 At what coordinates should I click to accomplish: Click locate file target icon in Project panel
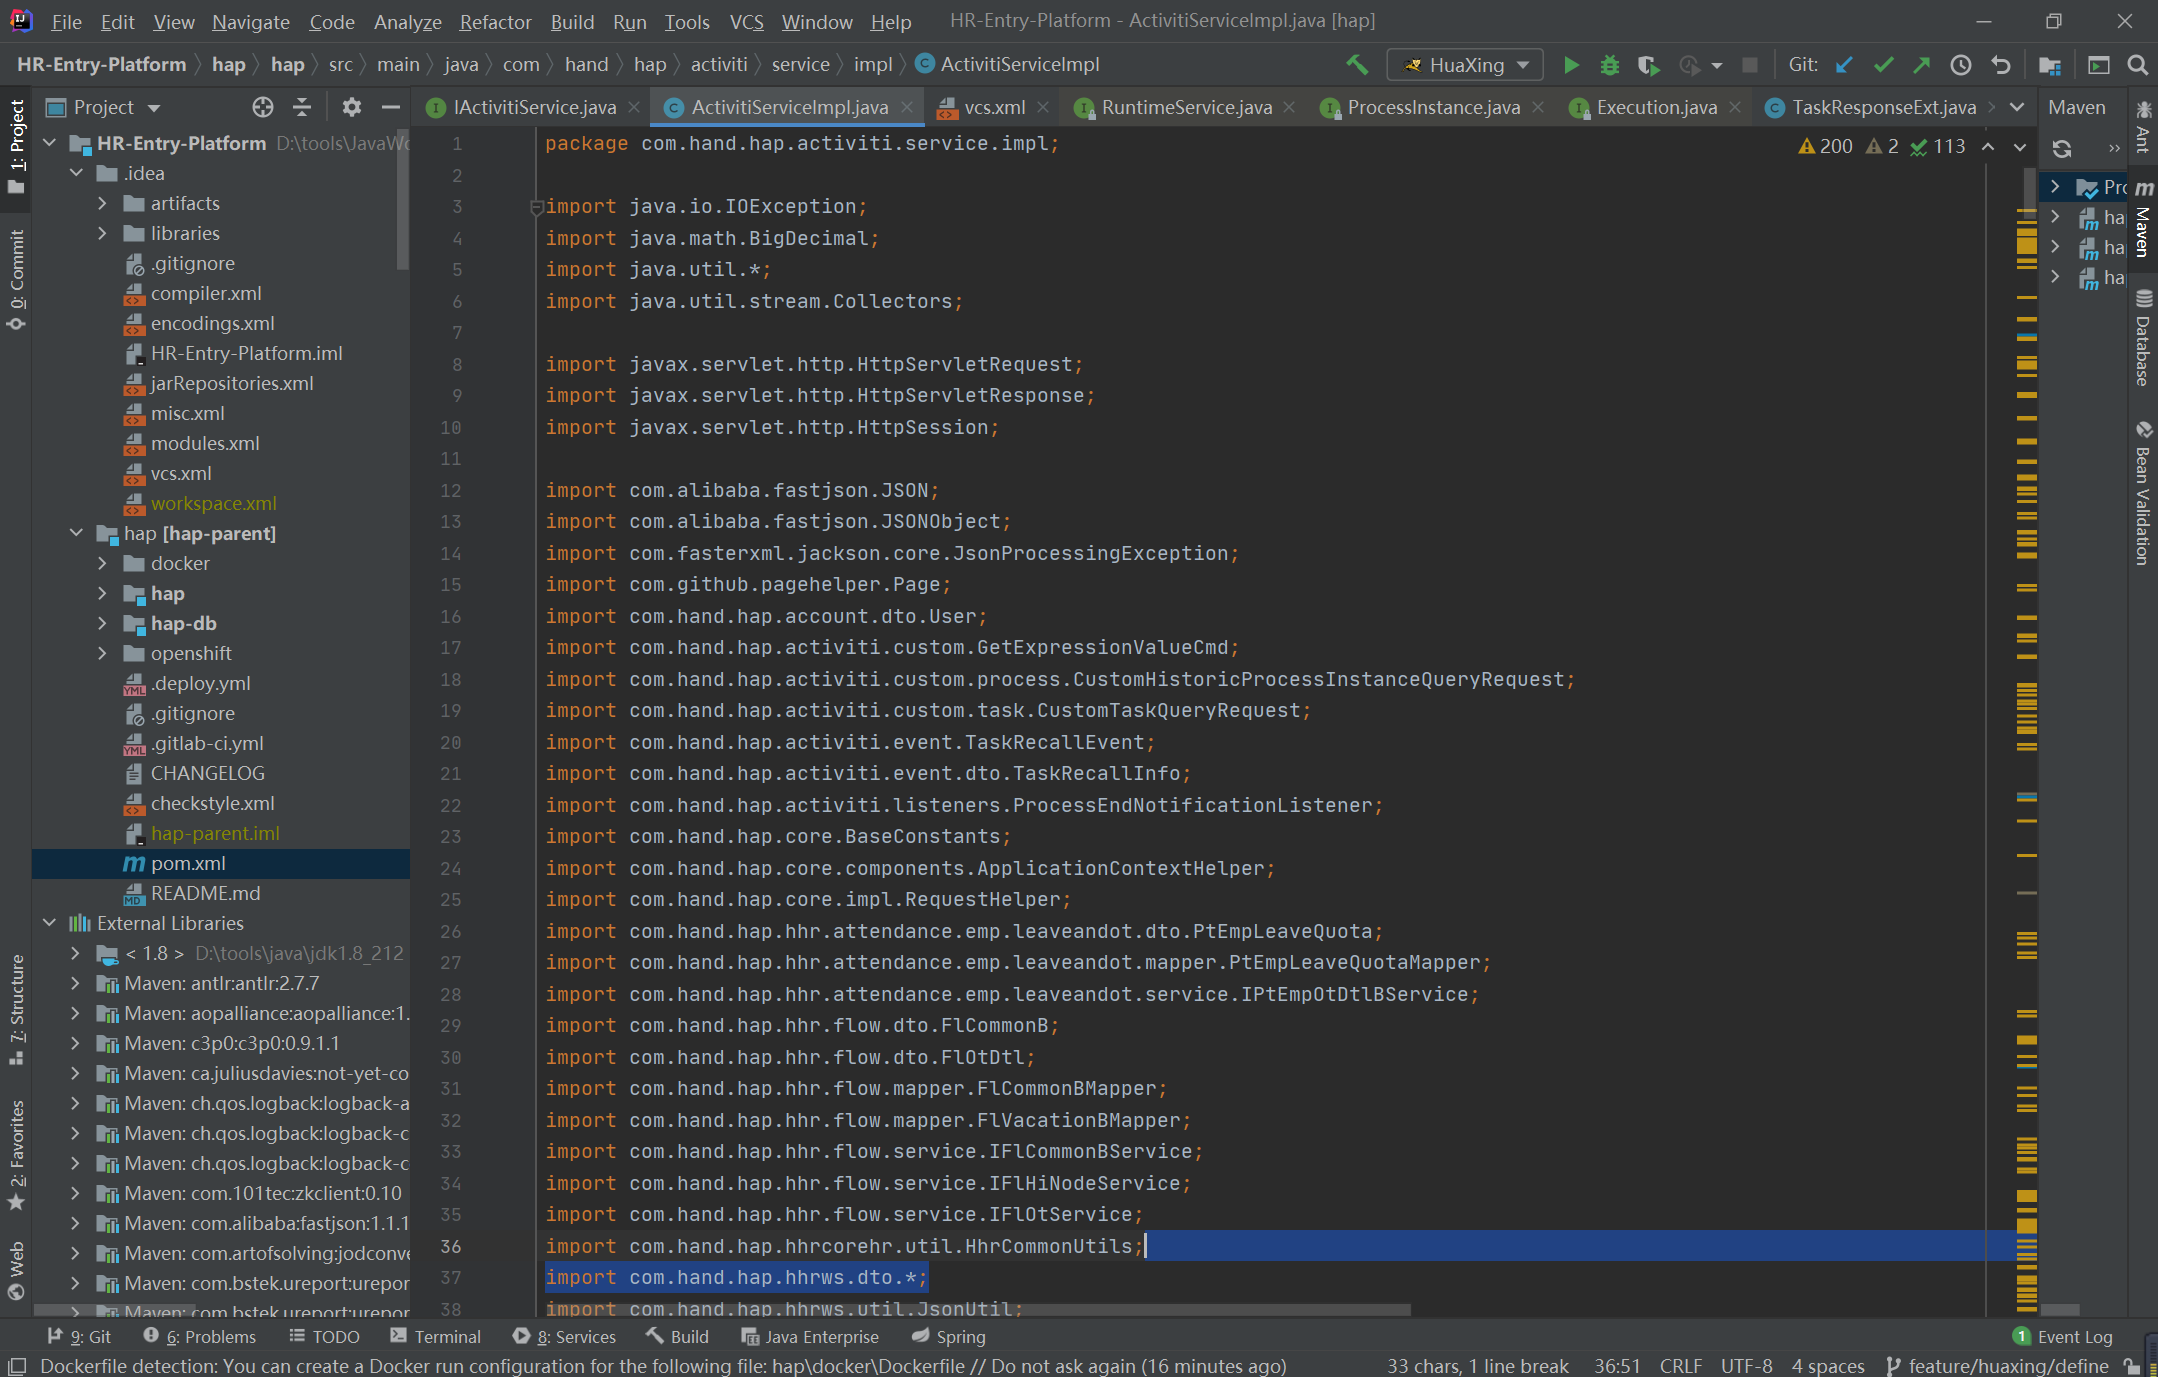(x=262, y=107)
